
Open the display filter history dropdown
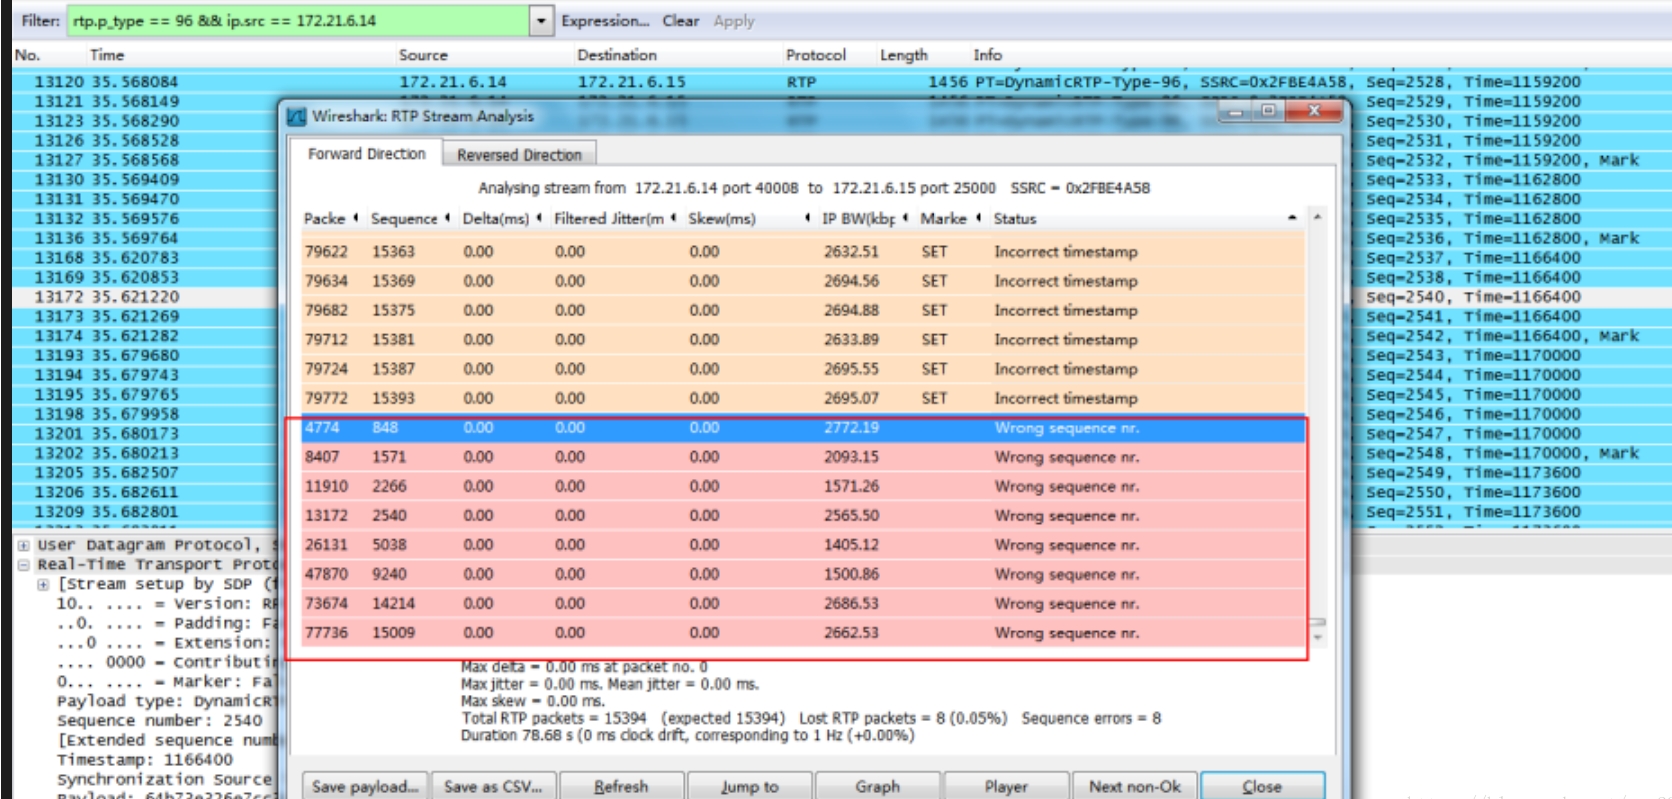(x=541, y=21)
